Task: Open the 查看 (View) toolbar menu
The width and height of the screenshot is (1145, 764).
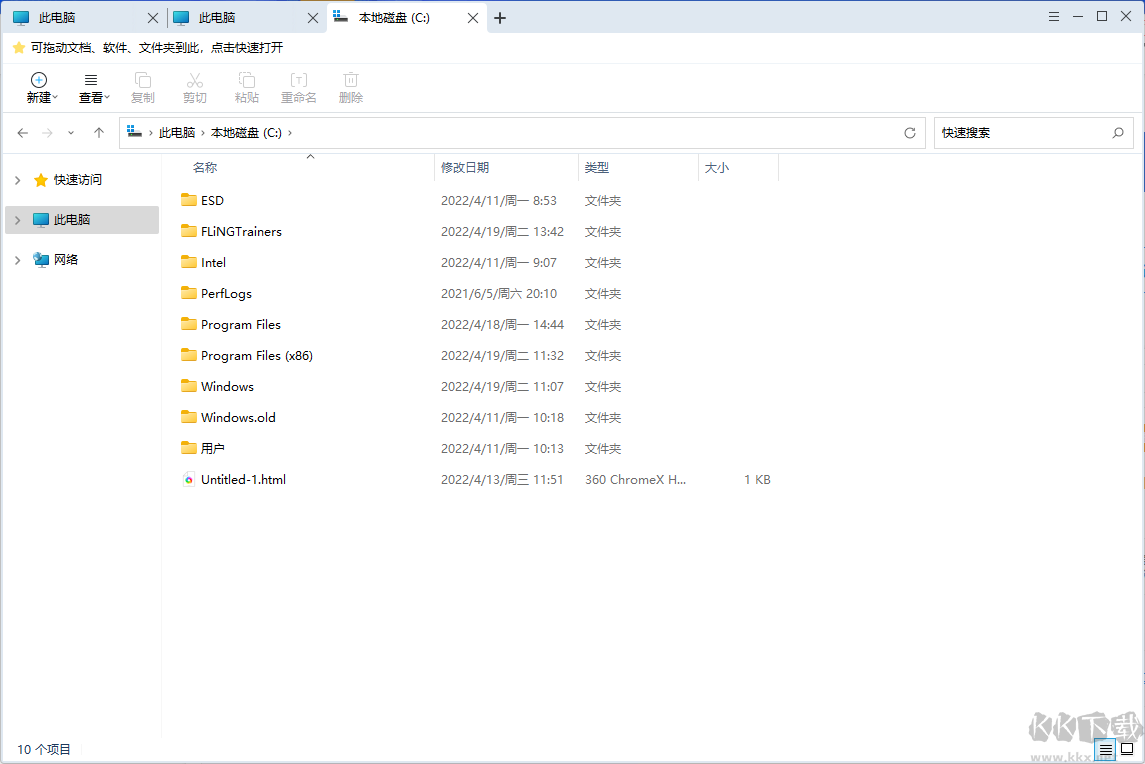Action: 91,81
